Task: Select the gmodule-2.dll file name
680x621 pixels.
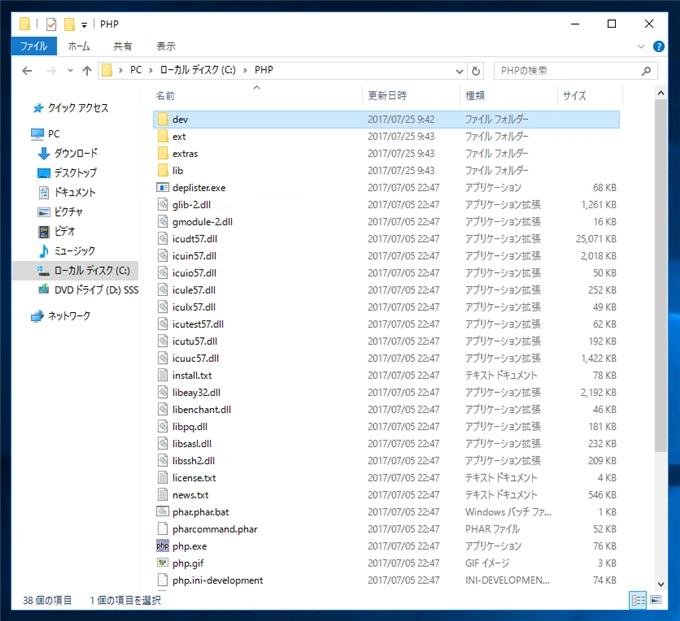Action: 203,222
